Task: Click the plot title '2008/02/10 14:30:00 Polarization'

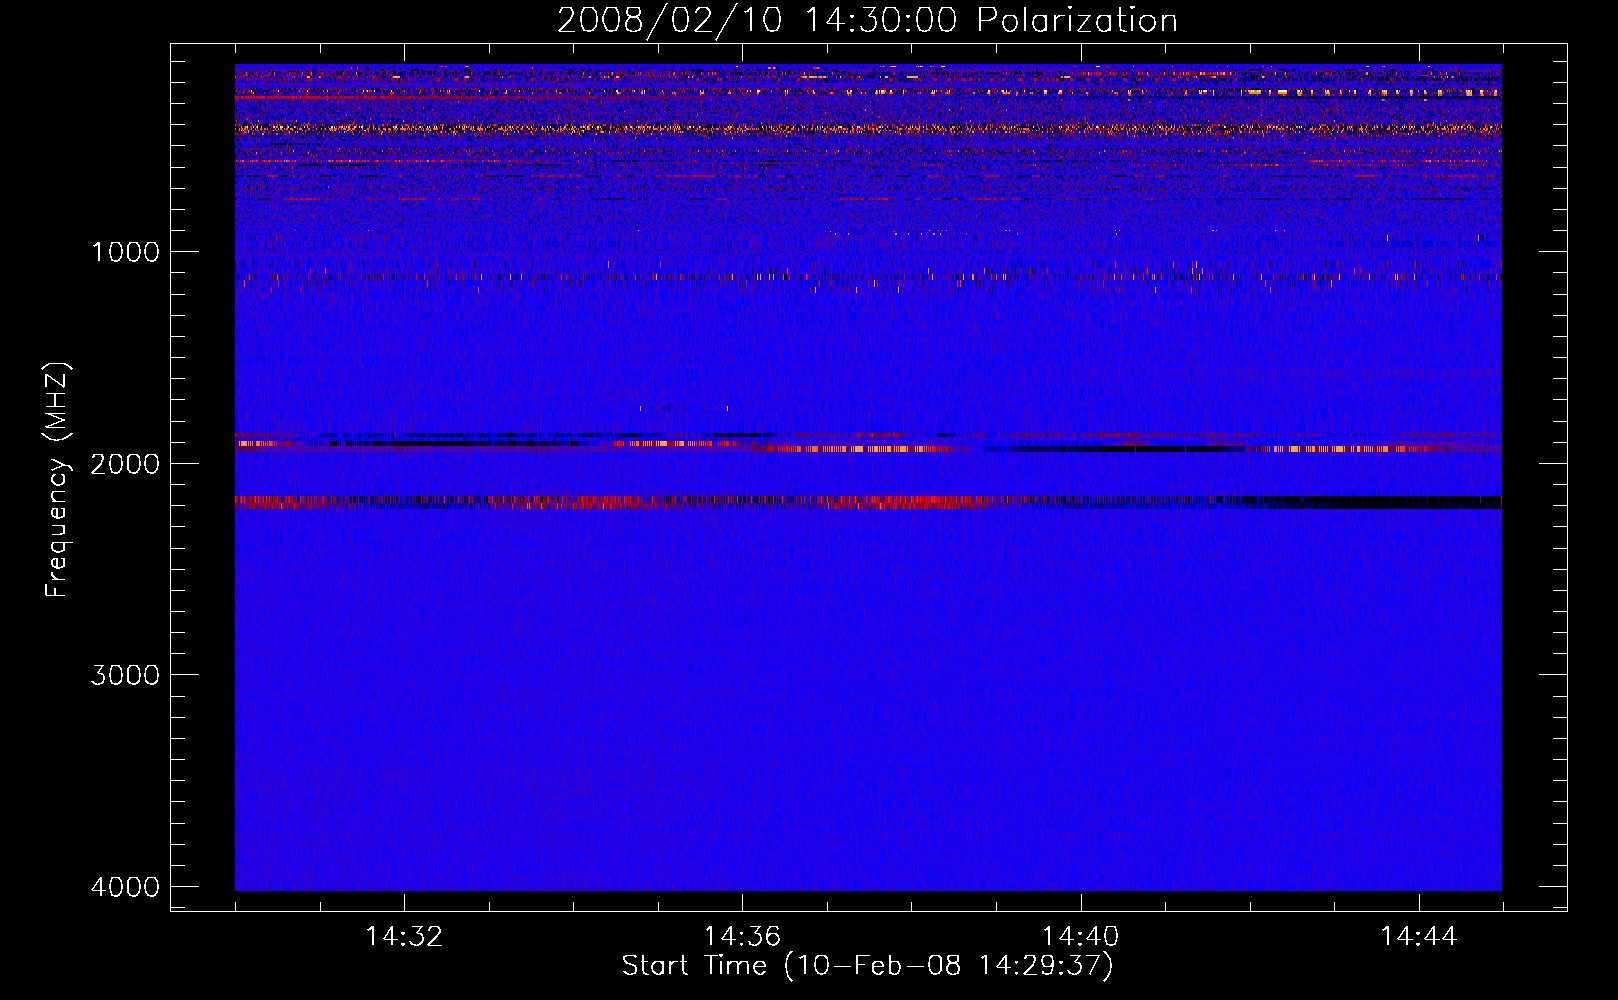Action: point(867,21)
